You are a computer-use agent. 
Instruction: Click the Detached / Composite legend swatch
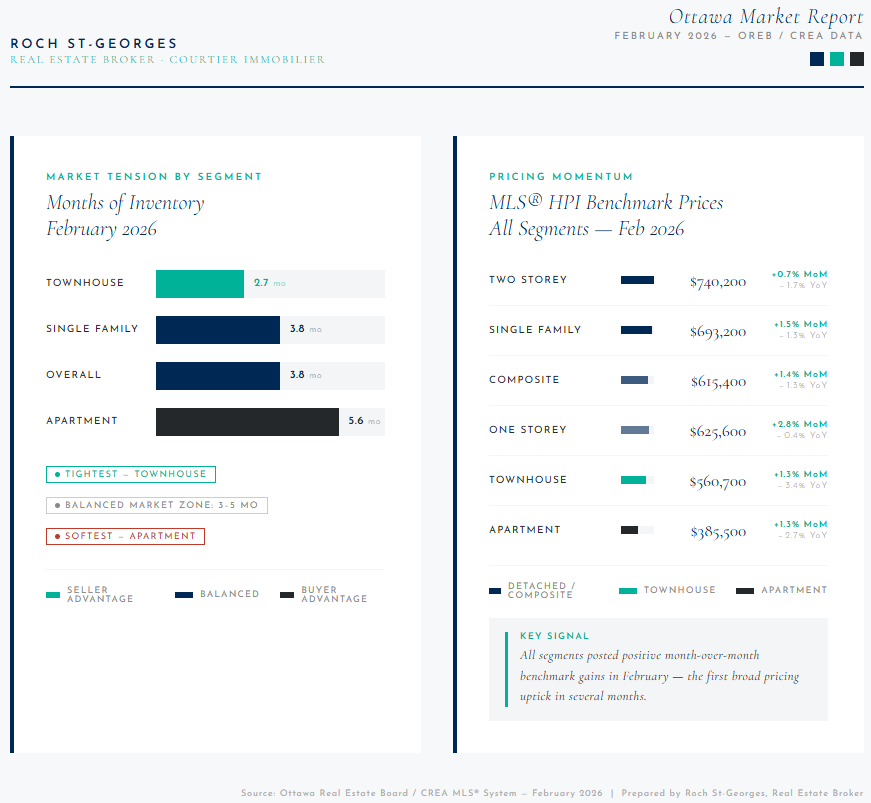[495, 591]
